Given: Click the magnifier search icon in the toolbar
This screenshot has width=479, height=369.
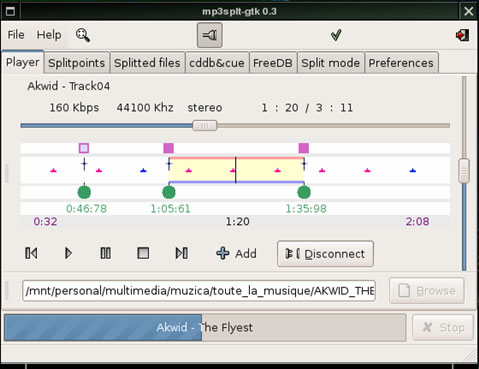Looking at the screenshot, I should (x=83, y=35).
